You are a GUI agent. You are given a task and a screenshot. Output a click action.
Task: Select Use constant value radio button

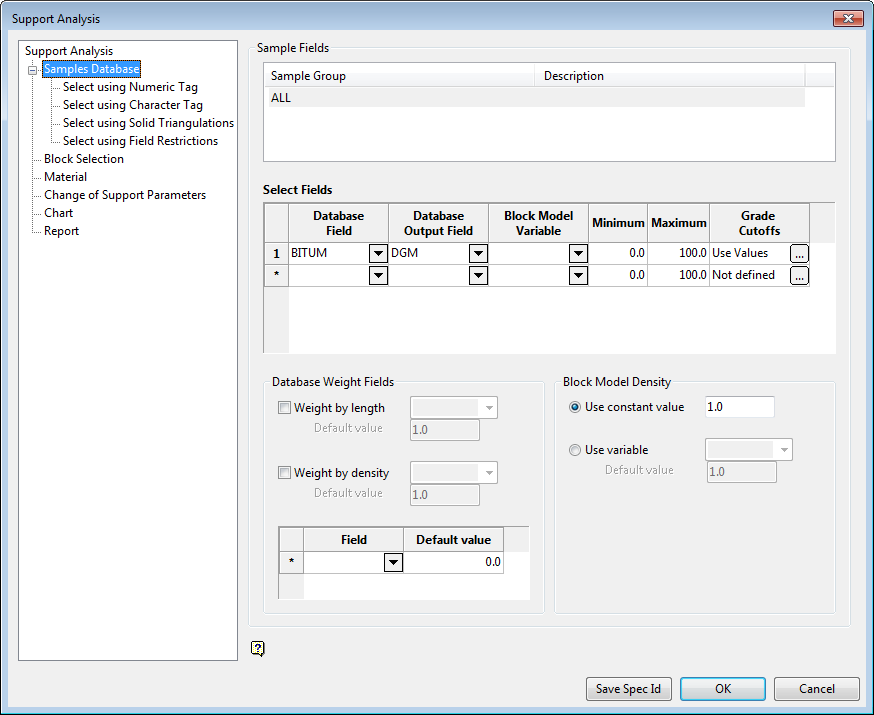pyautogui.click(x=575, y=407)
